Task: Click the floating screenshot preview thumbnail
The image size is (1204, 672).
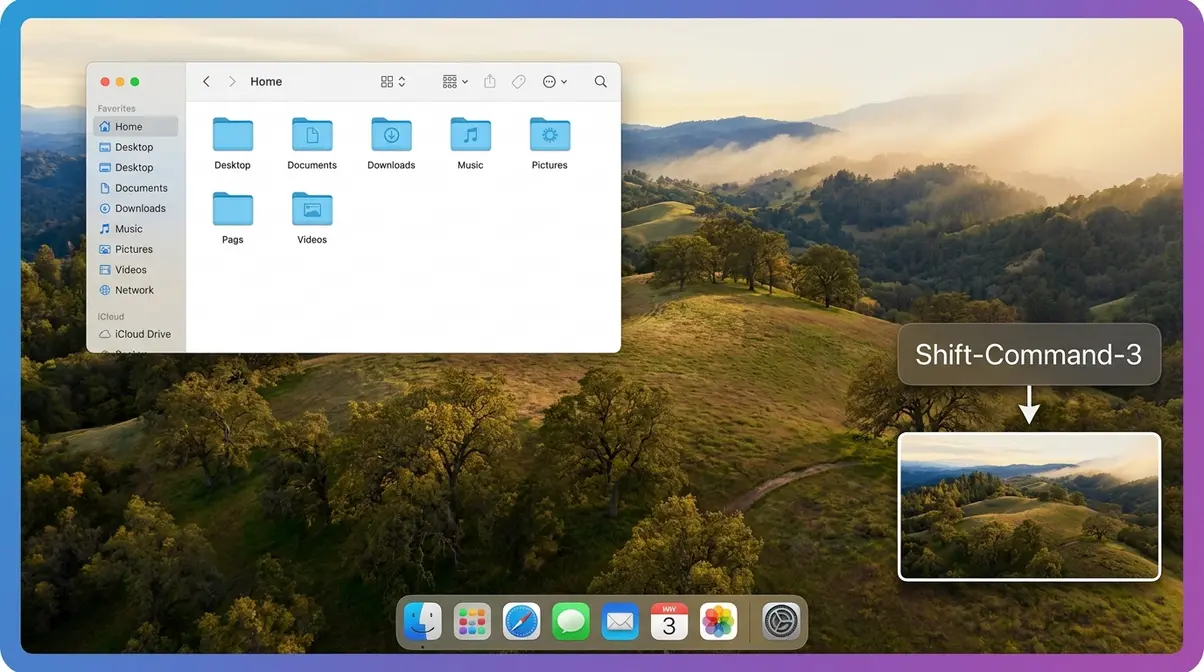Action: 1029,506
